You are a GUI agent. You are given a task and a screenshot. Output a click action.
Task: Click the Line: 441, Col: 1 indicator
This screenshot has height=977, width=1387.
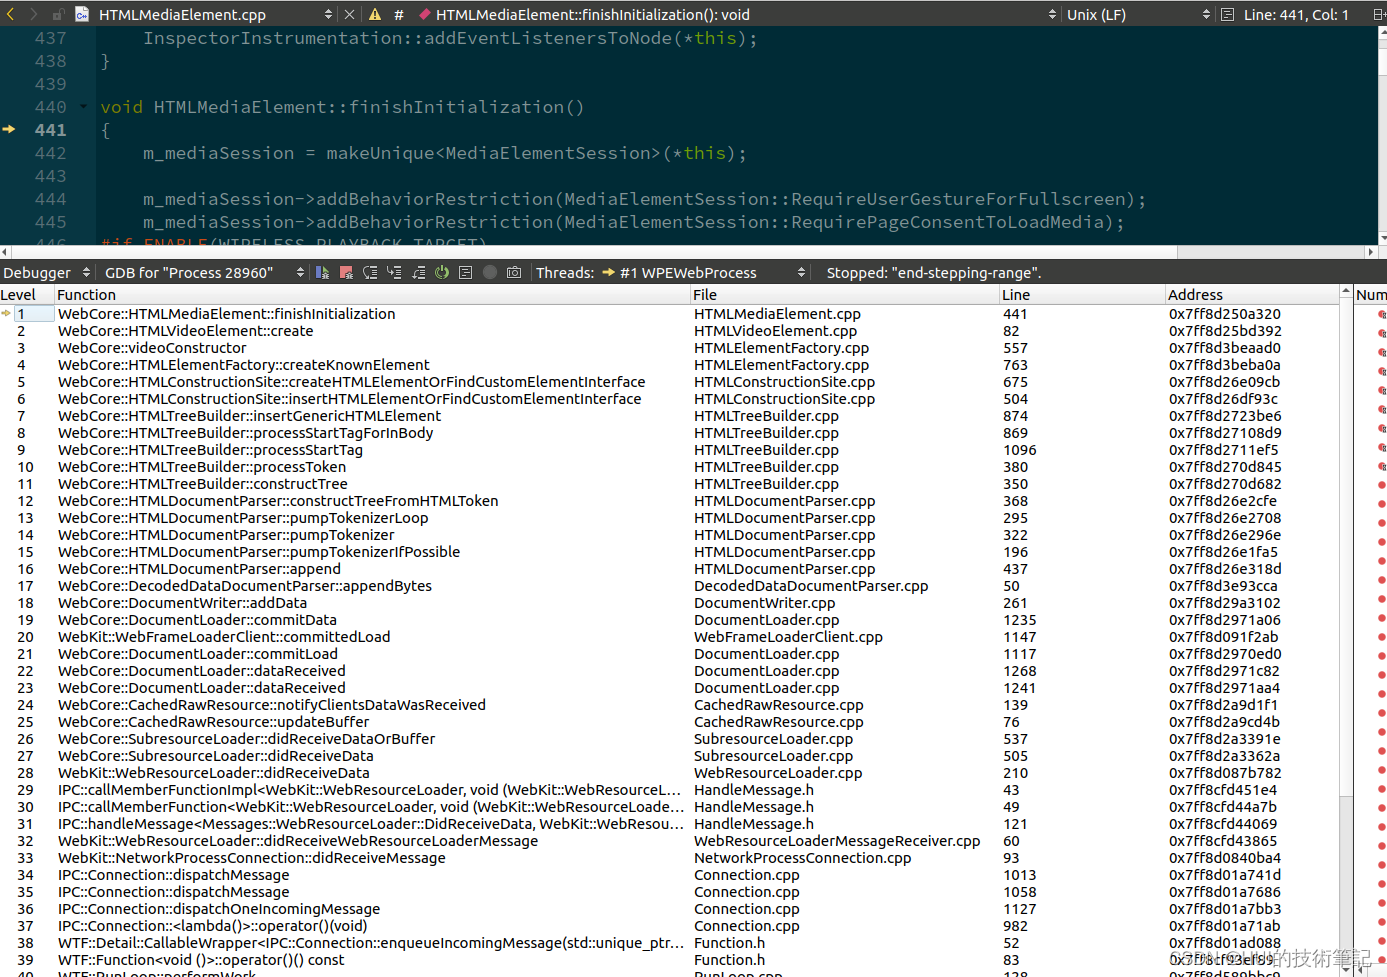tap(1295, 14)
